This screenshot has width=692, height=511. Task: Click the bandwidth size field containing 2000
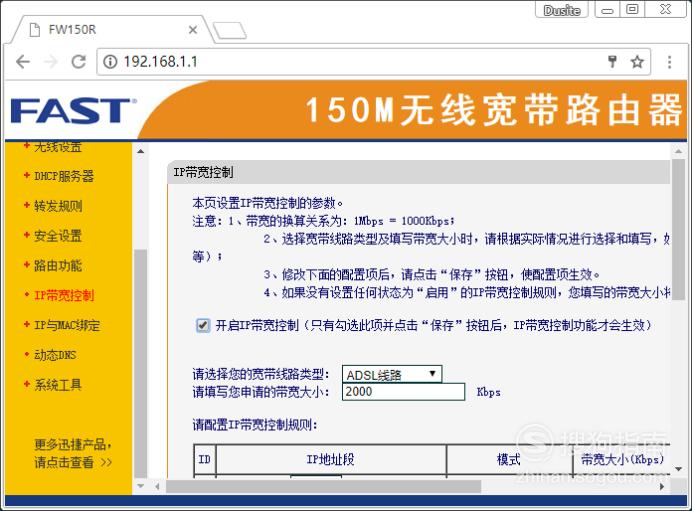coord(403,392)
